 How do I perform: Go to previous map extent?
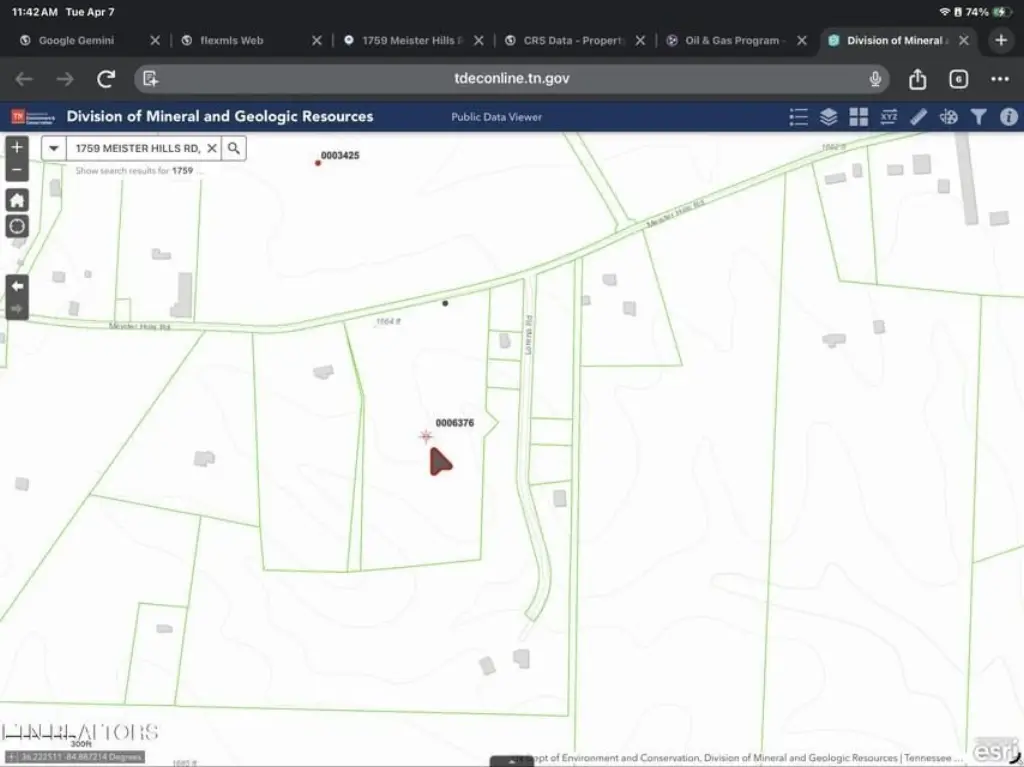[17, 286]
